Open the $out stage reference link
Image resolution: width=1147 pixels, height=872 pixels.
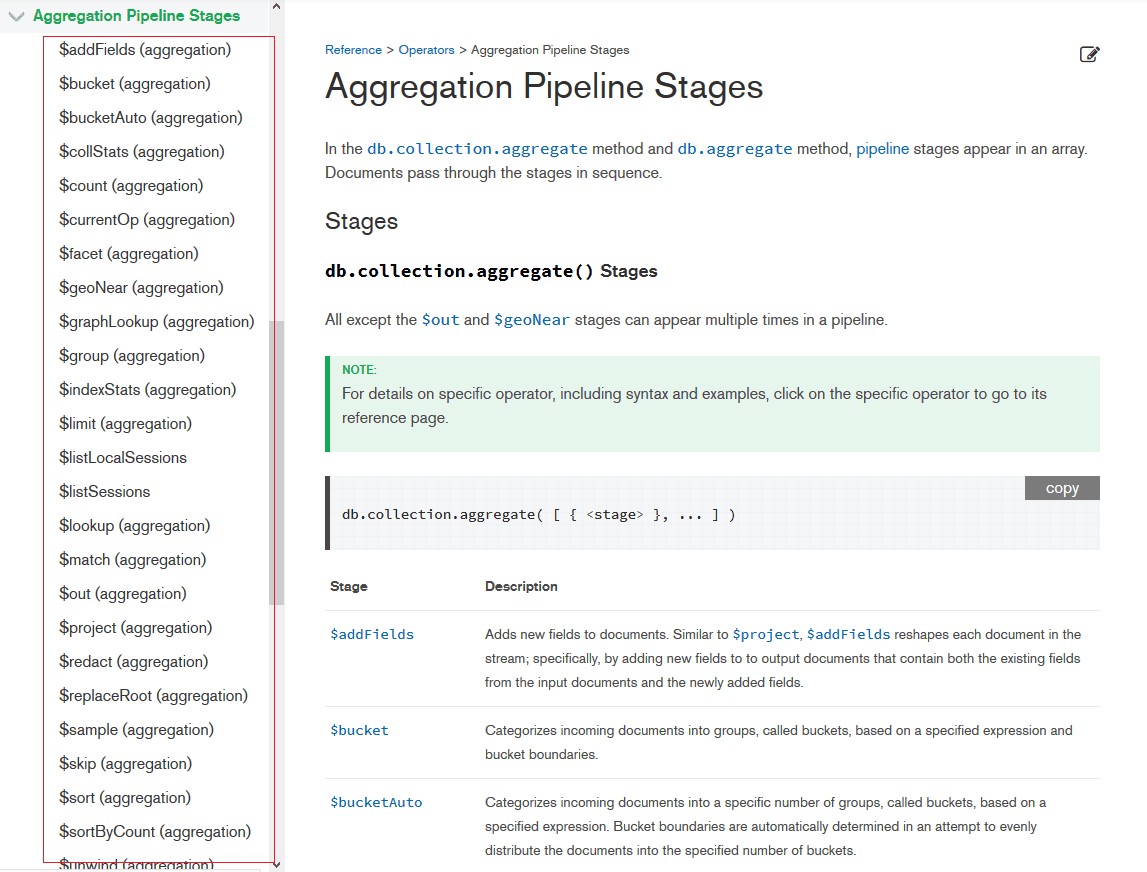pos(440,318)
